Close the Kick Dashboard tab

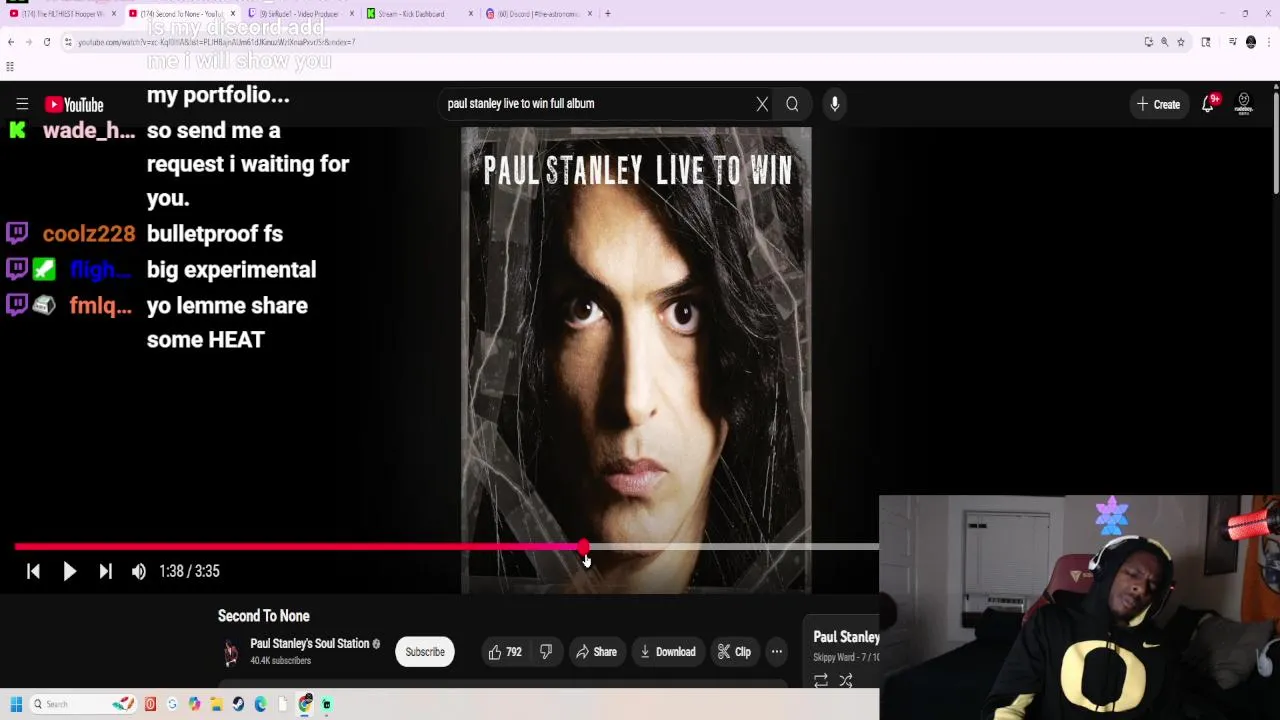[471, 14]
